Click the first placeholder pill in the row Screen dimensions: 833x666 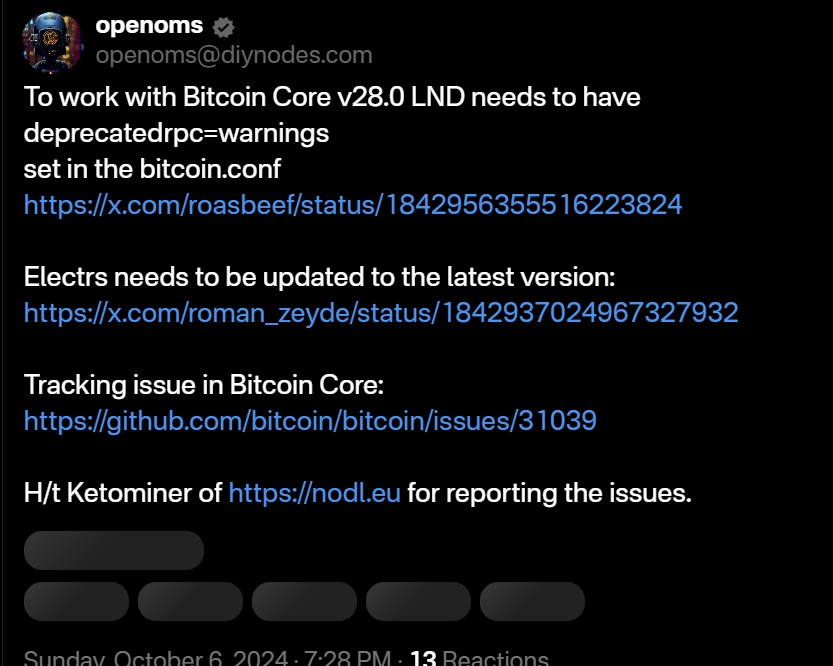click(76, 601)
